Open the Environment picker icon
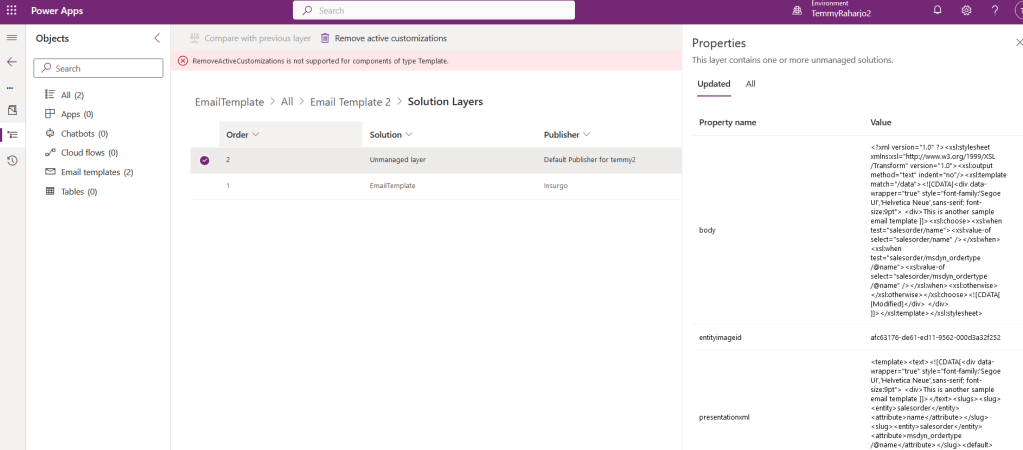 (x=797, y=10)
